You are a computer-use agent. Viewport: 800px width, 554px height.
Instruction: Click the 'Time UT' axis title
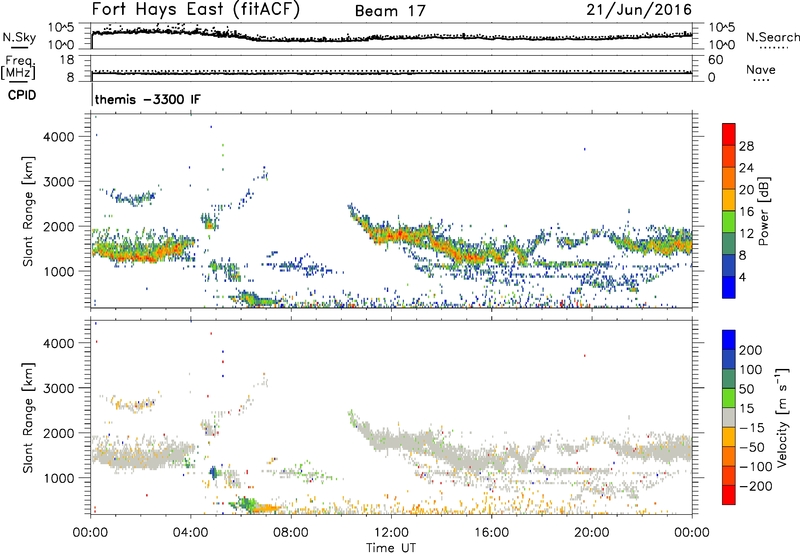point(391,548)
